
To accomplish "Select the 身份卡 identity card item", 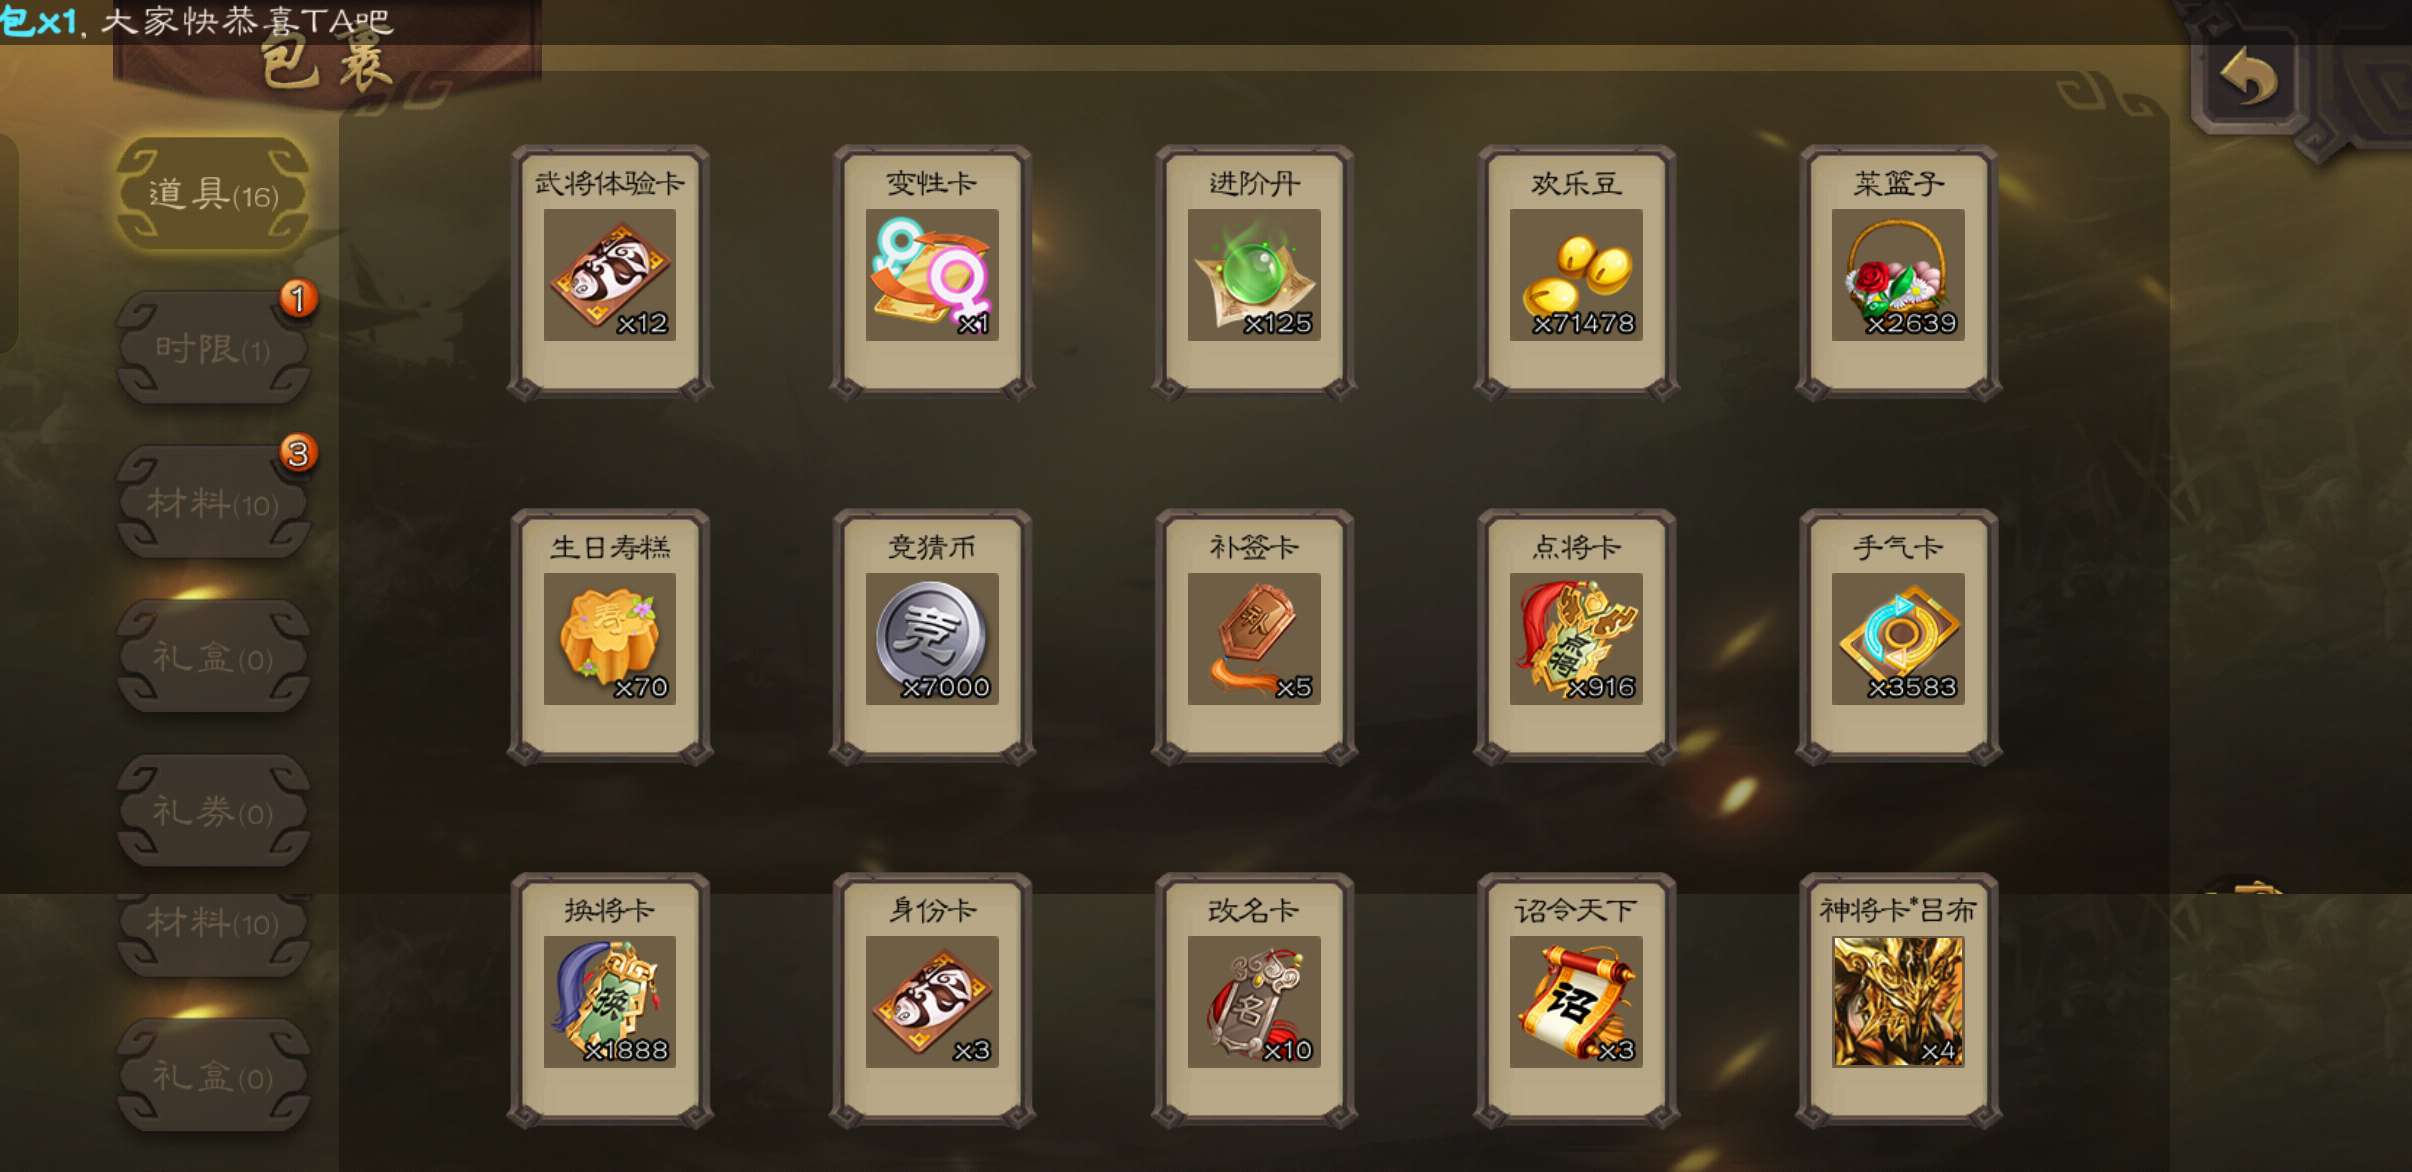I will click(x=932, y=1000).
